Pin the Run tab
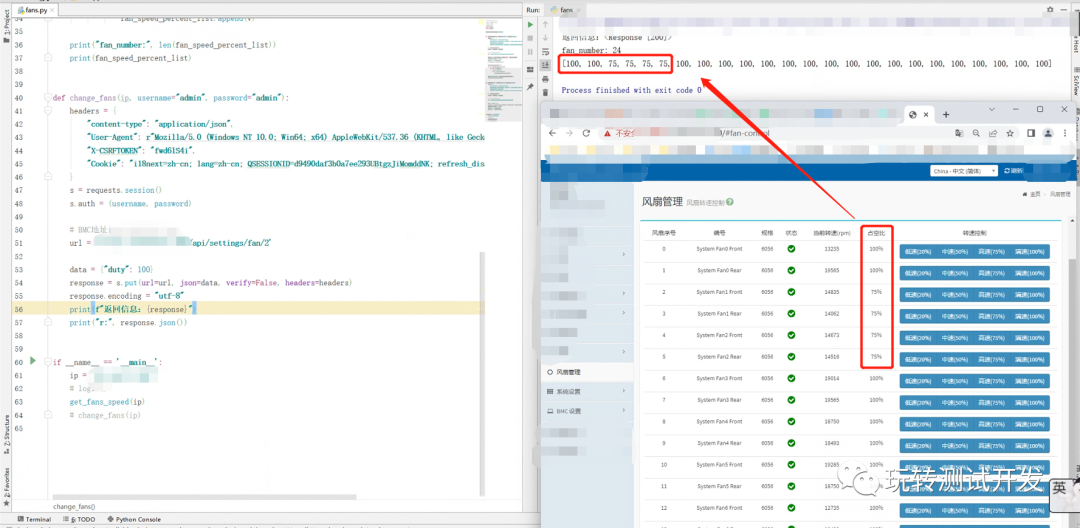 (x=530, y=87)
